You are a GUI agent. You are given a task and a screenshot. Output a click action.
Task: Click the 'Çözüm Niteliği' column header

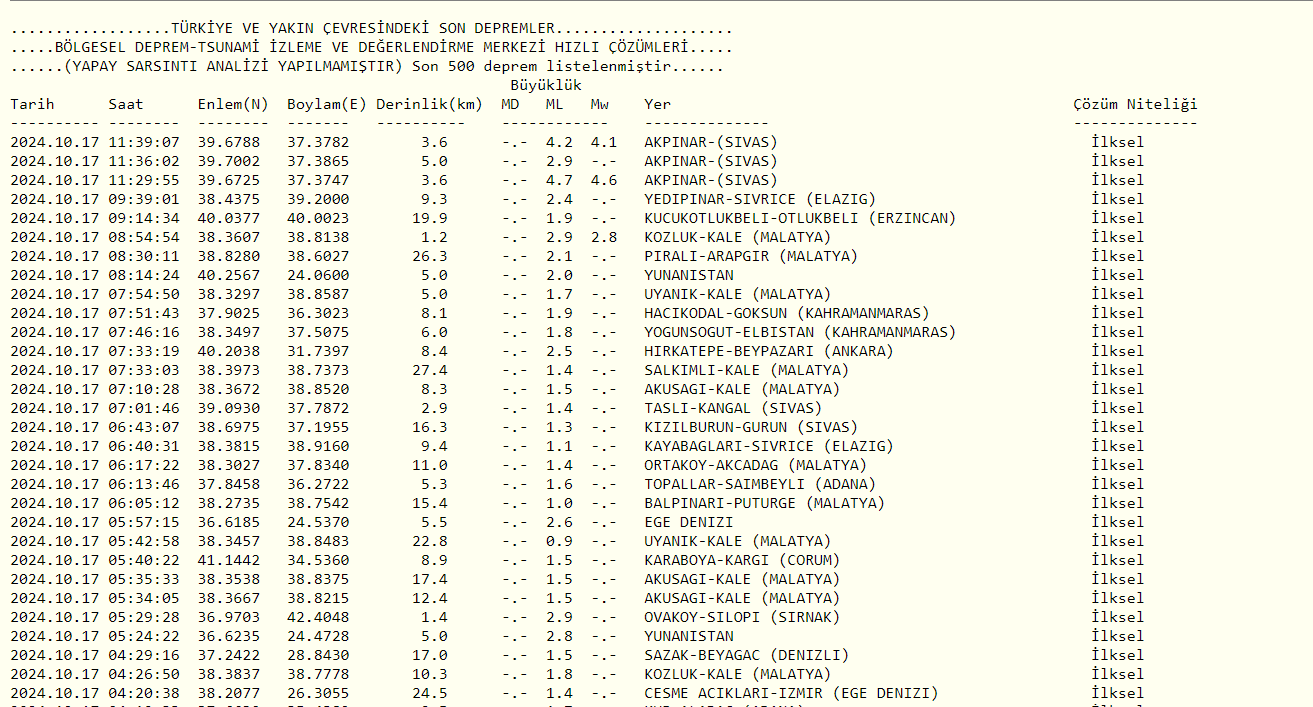pos(1134,104)
